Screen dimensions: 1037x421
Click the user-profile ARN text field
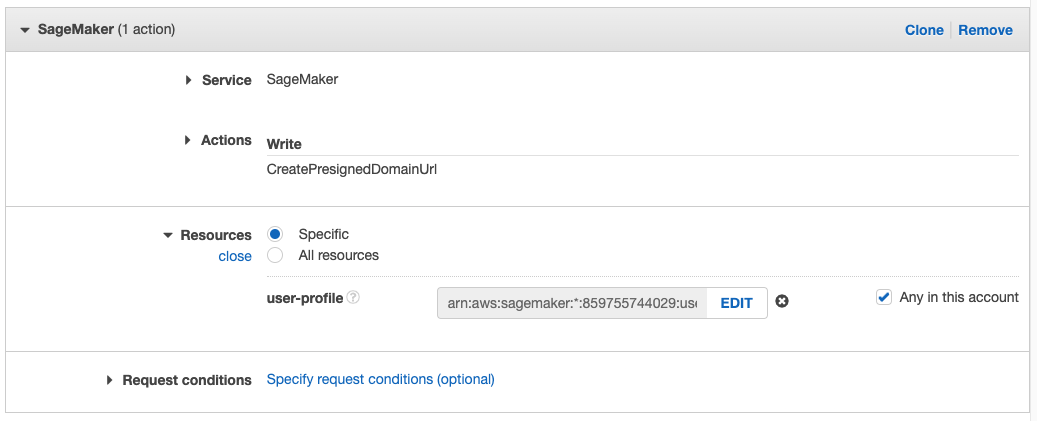[x=572, y=303]
